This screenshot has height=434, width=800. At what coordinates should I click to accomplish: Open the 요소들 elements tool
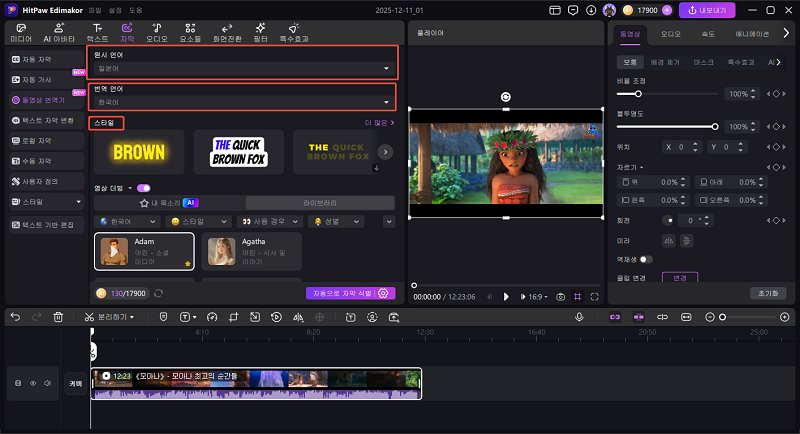click(x=190, y=33)
